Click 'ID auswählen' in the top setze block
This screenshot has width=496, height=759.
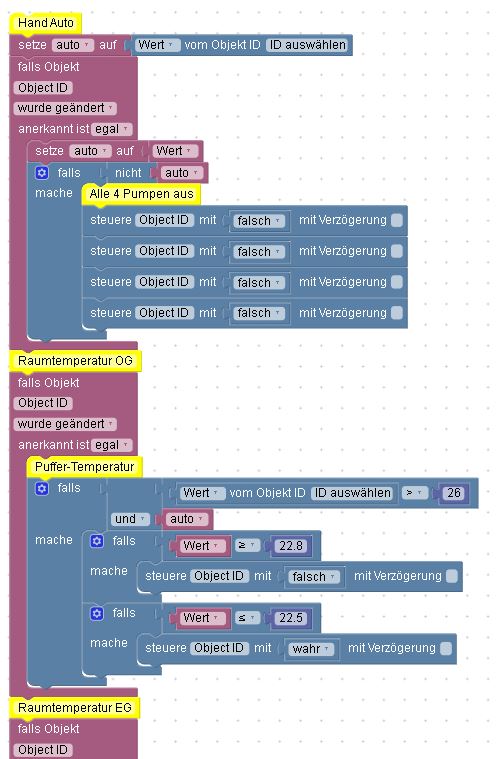pos(307,45)
